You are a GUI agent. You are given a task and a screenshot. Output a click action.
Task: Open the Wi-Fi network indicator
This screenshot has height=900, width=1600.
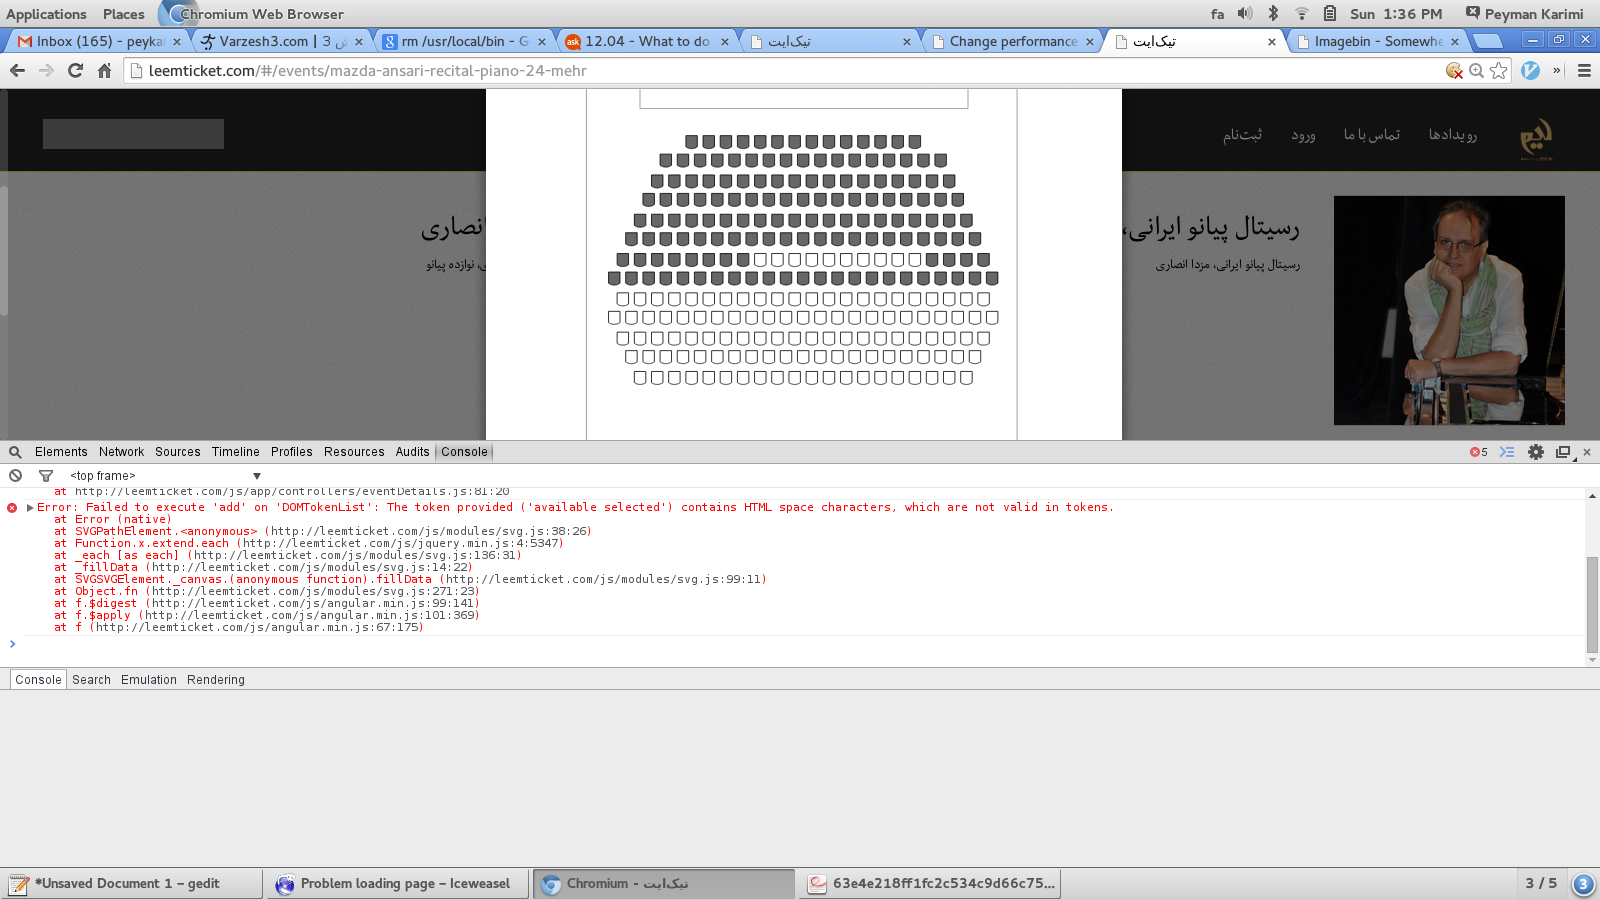[x=1301, y=14]
